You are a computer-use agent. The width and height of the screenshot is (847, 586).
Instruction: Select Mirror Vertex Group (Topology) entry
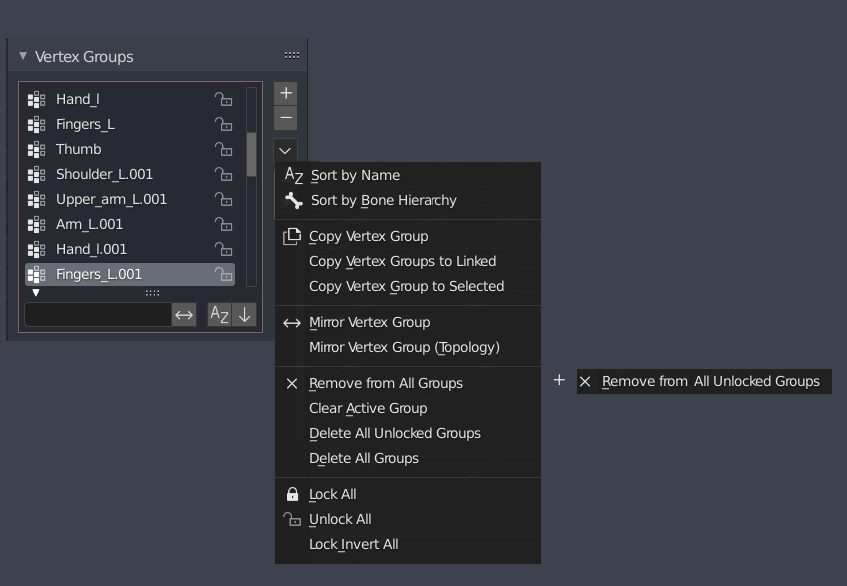[x=404, y=347]
